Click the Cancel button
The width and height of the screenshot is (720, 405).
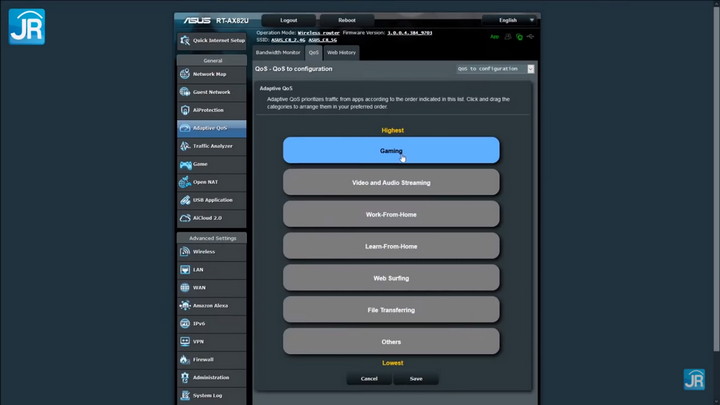point(369,379)
